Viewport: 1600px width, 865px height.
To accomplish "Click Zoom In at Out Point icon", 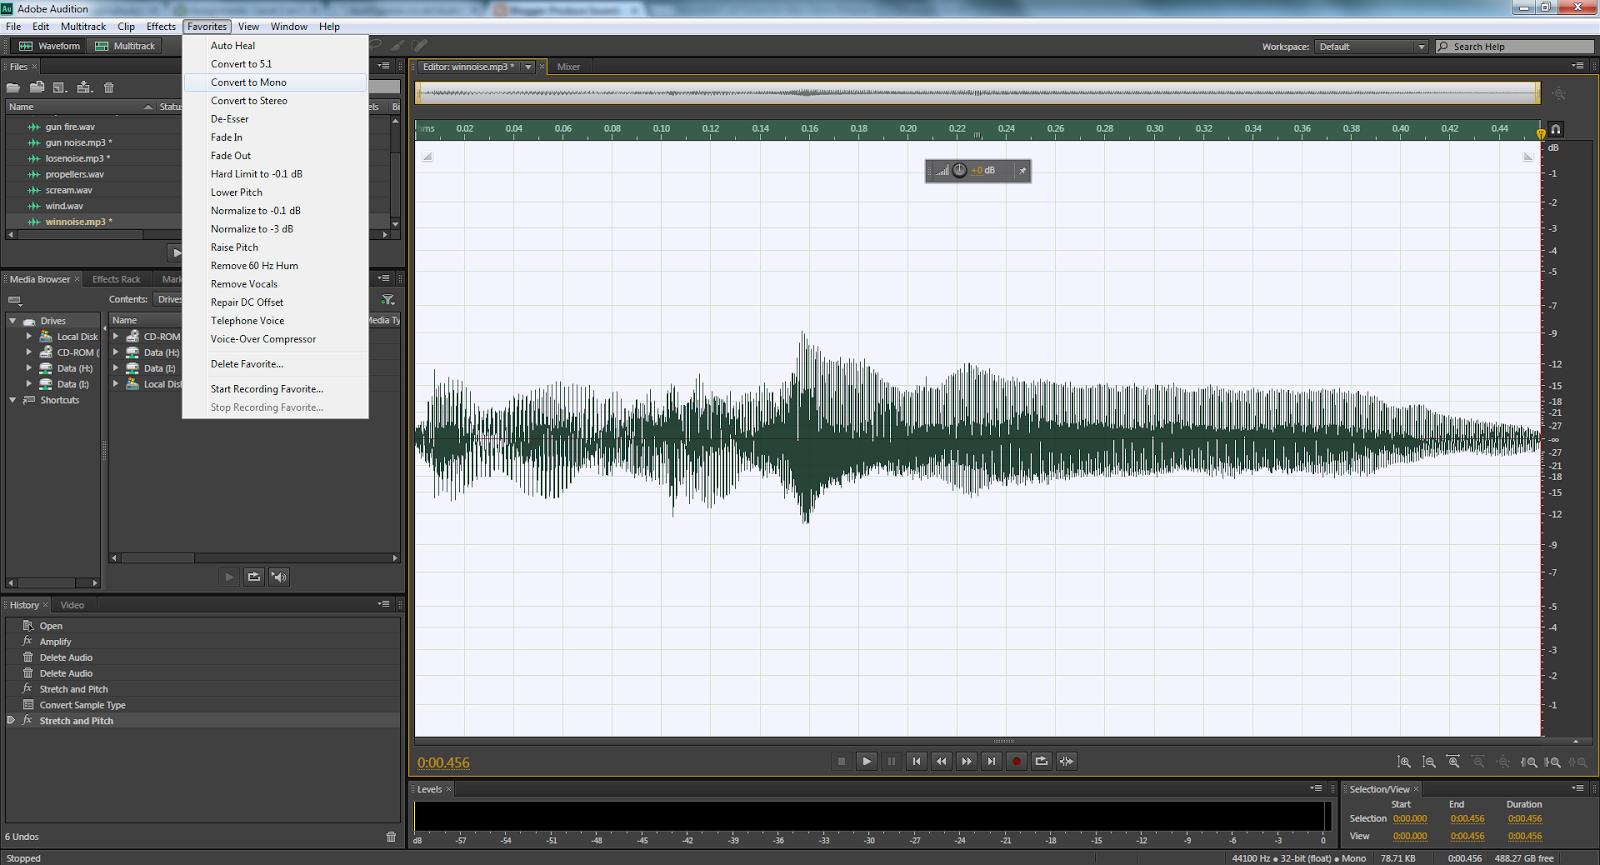I will point(1553,762).
